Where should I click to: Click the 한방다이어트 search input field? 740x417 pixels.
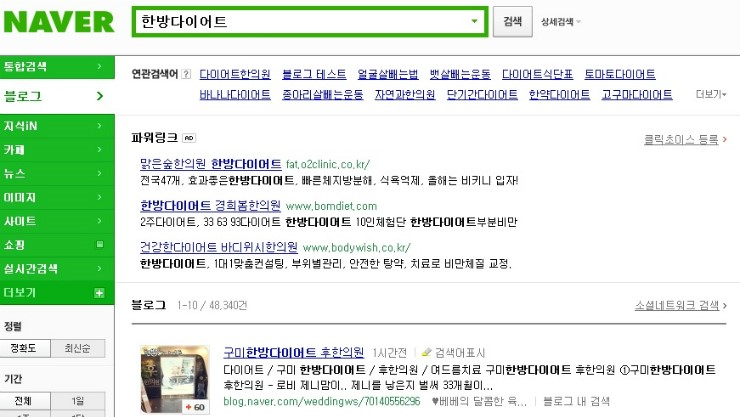pos(302,21)
